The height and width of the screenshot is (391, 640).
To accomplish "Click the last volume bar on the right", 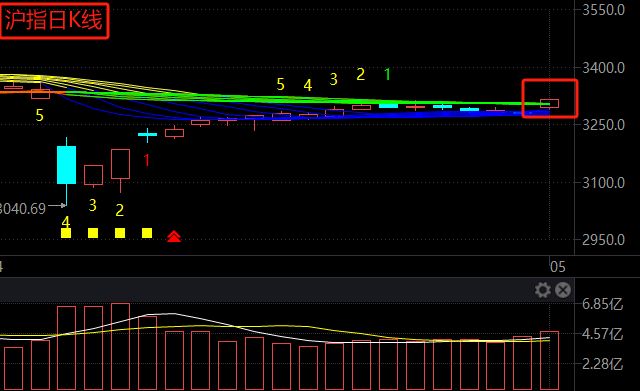I will coord(549,360).
